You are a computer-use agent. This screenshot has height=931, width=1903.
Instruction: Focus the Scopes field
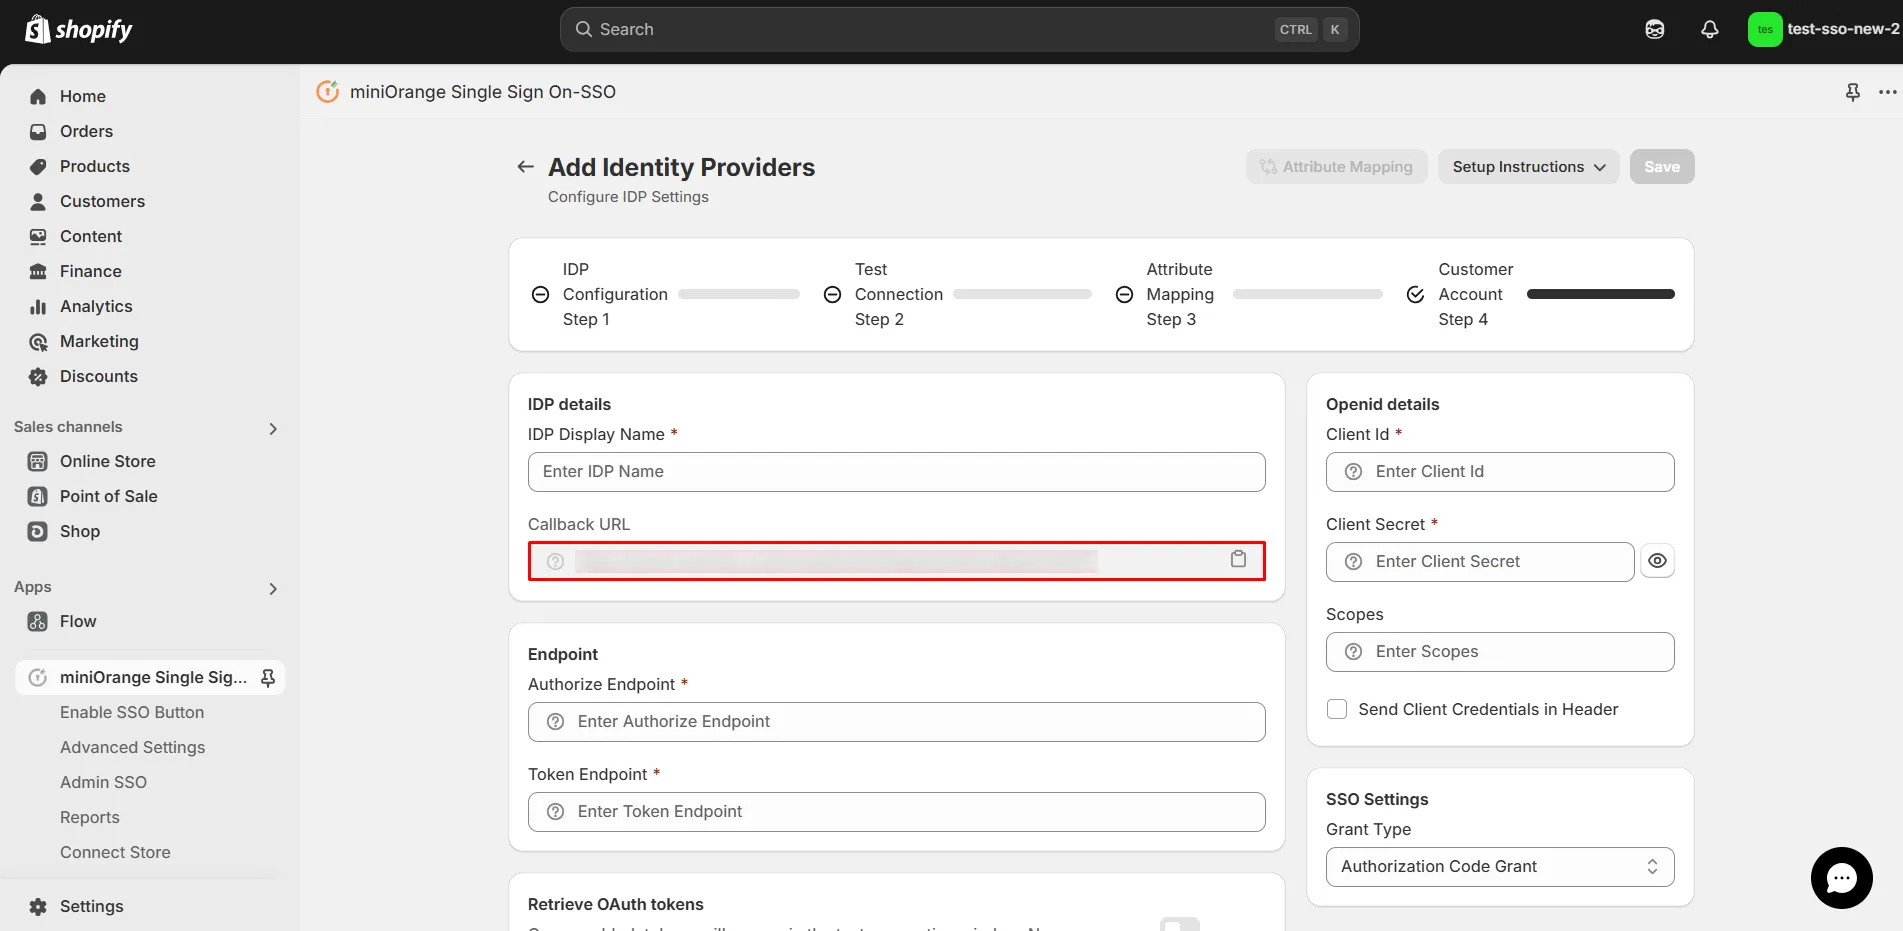[x=1500, y=652]
